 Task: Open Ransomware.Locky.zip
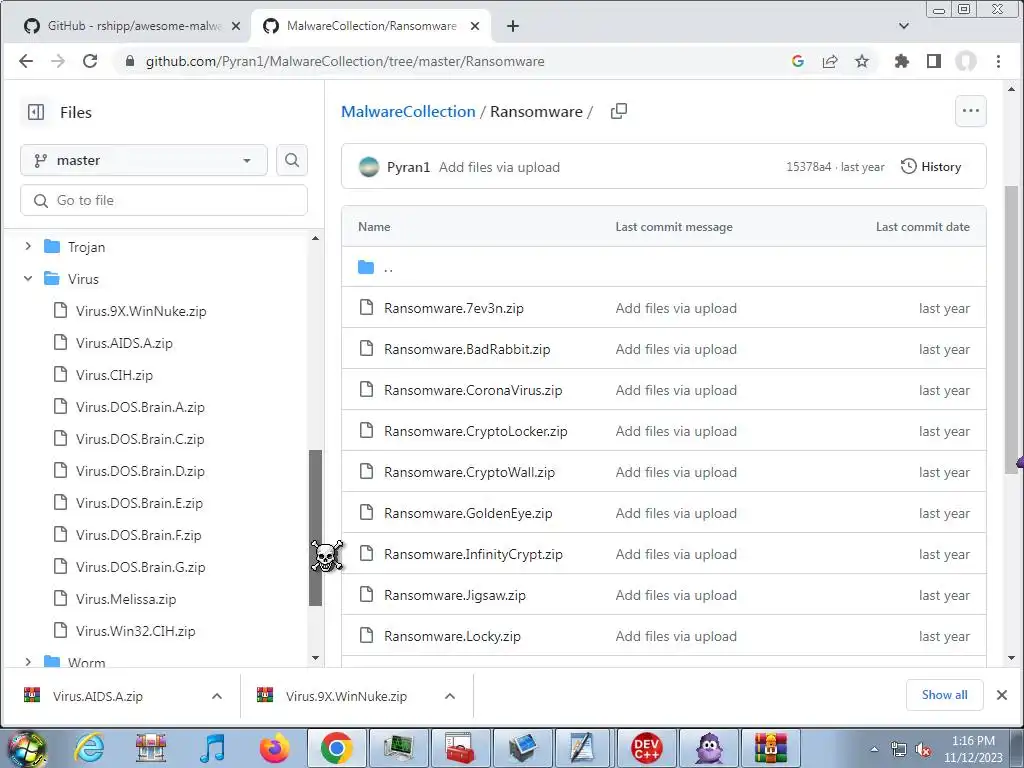point(453,636)
